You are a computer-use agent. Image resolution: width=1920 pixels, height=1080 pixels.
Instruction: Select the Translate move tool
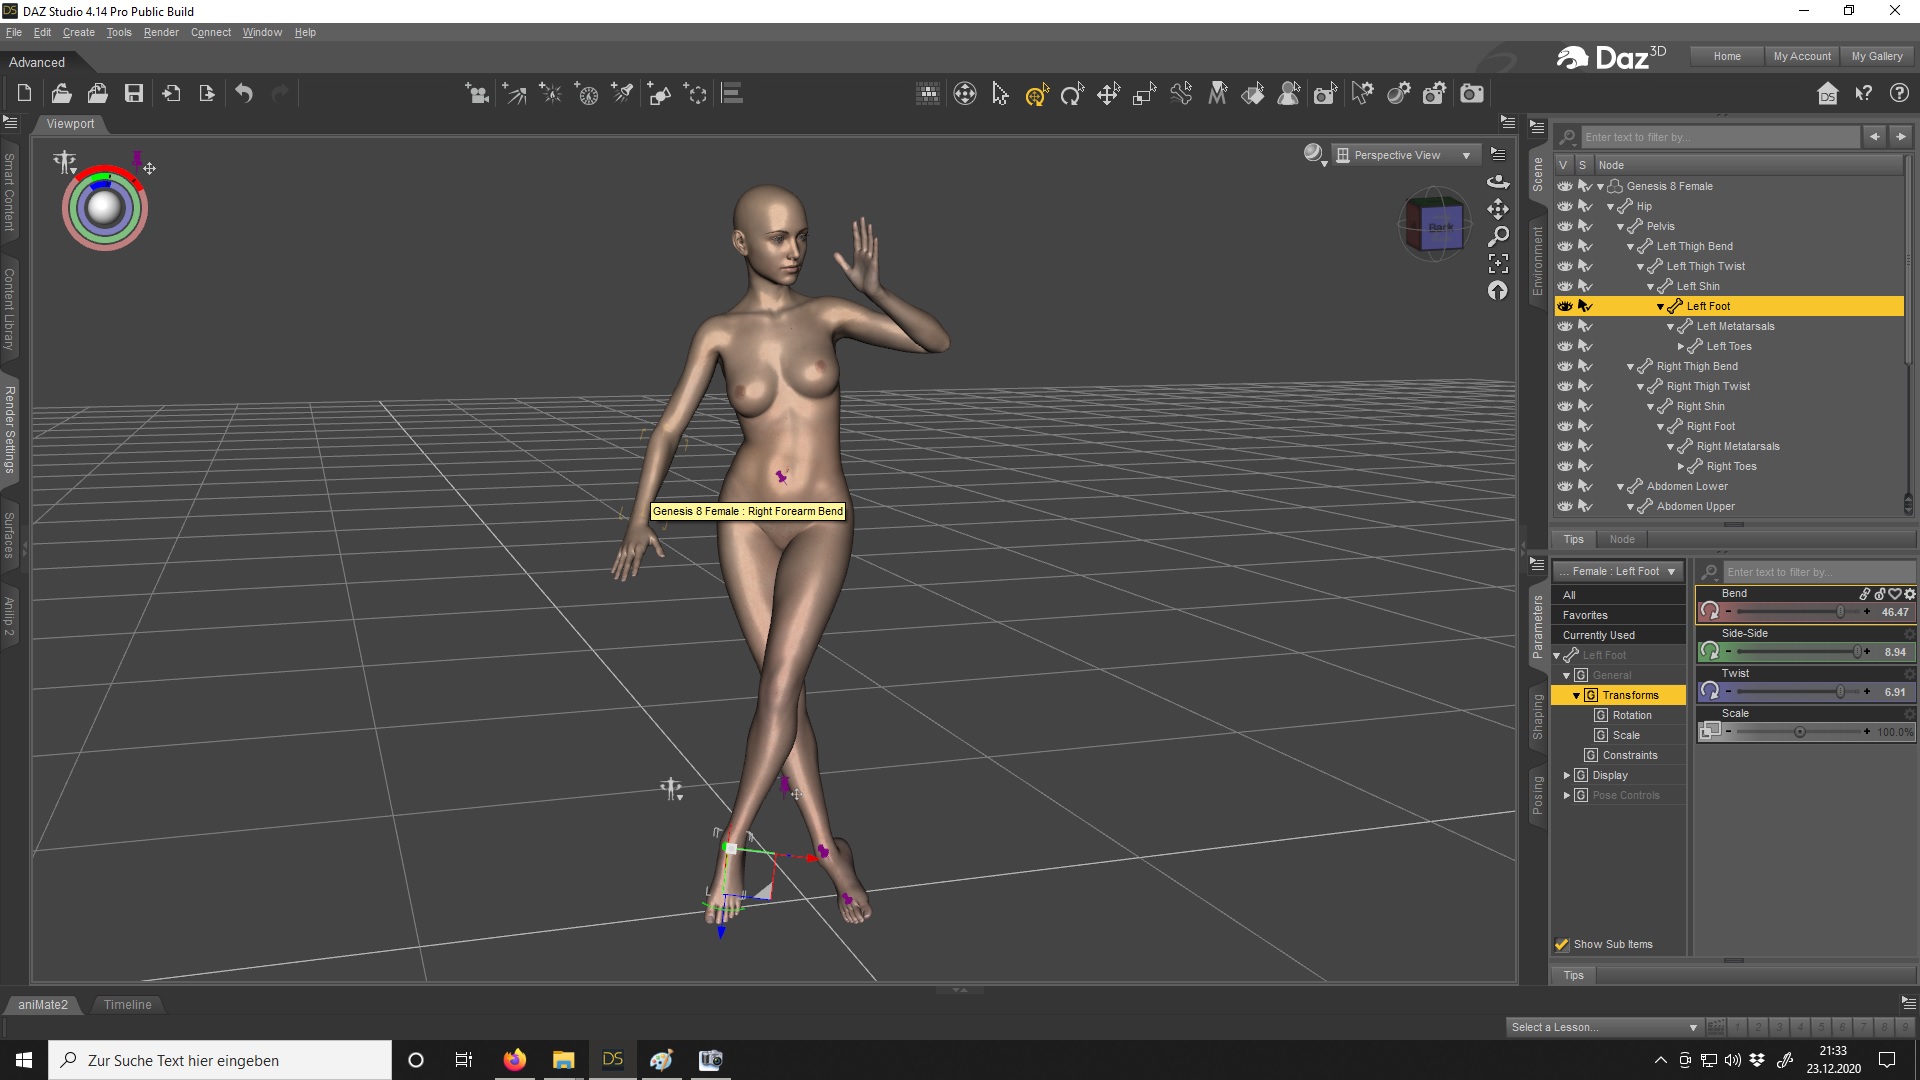pos(1108,94)
